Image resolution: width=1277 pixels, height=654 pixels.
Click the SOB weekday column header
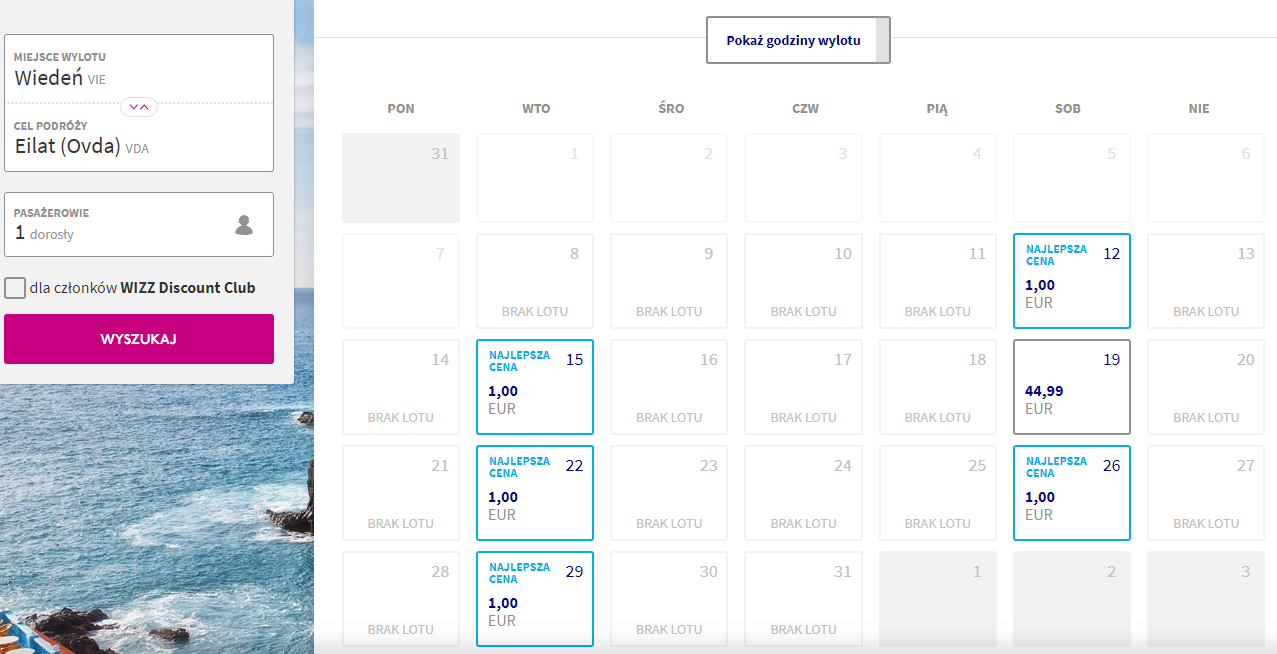click(x=1068, y=109)
